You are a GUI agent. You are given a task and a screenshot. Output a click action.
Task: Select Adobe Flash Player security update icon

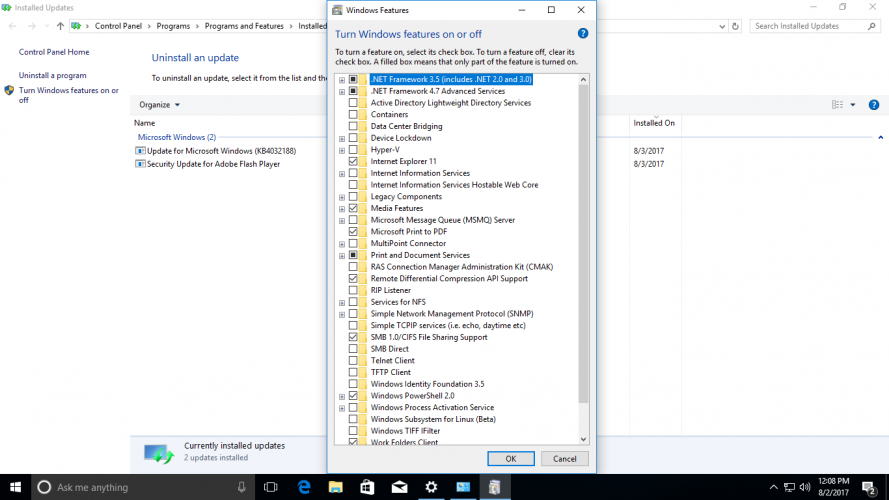140,164
